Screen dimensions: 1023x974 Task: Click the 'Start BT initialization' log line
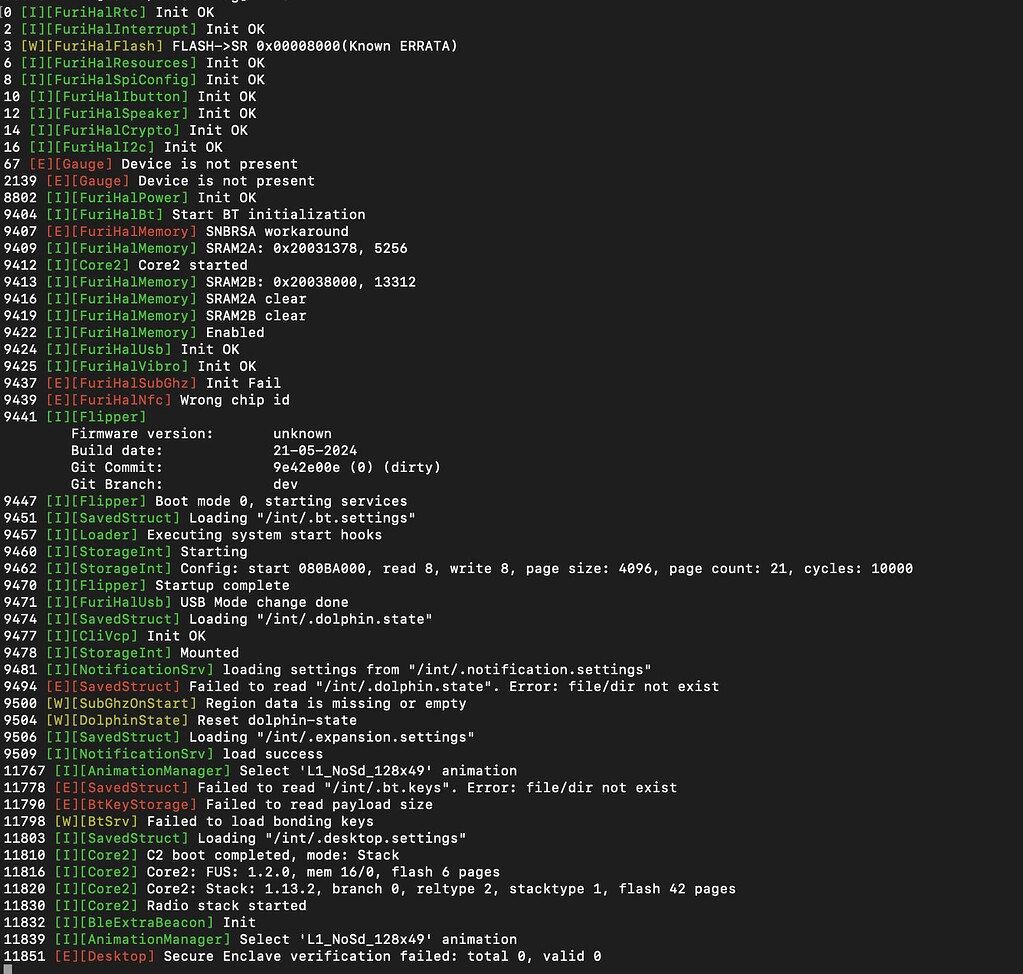click(x=268, y=215)
